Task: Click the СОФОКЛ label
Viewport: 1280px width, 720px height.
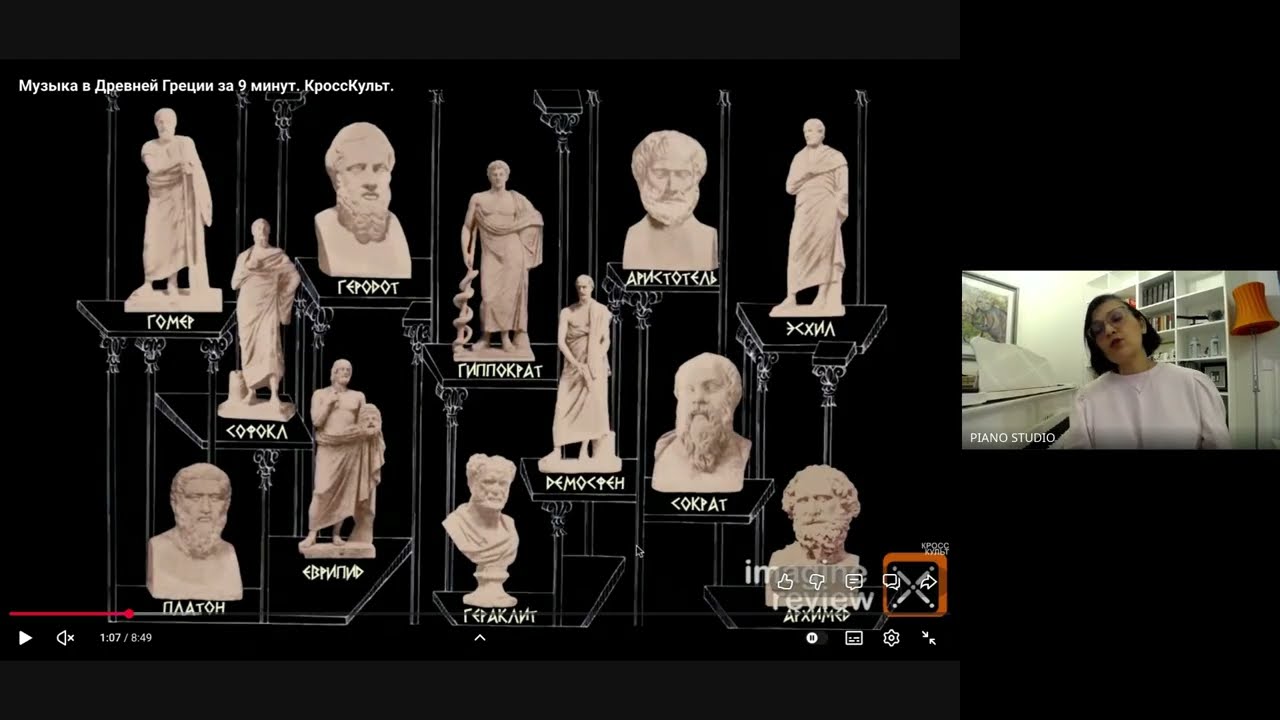Action: tap(256, 432)
